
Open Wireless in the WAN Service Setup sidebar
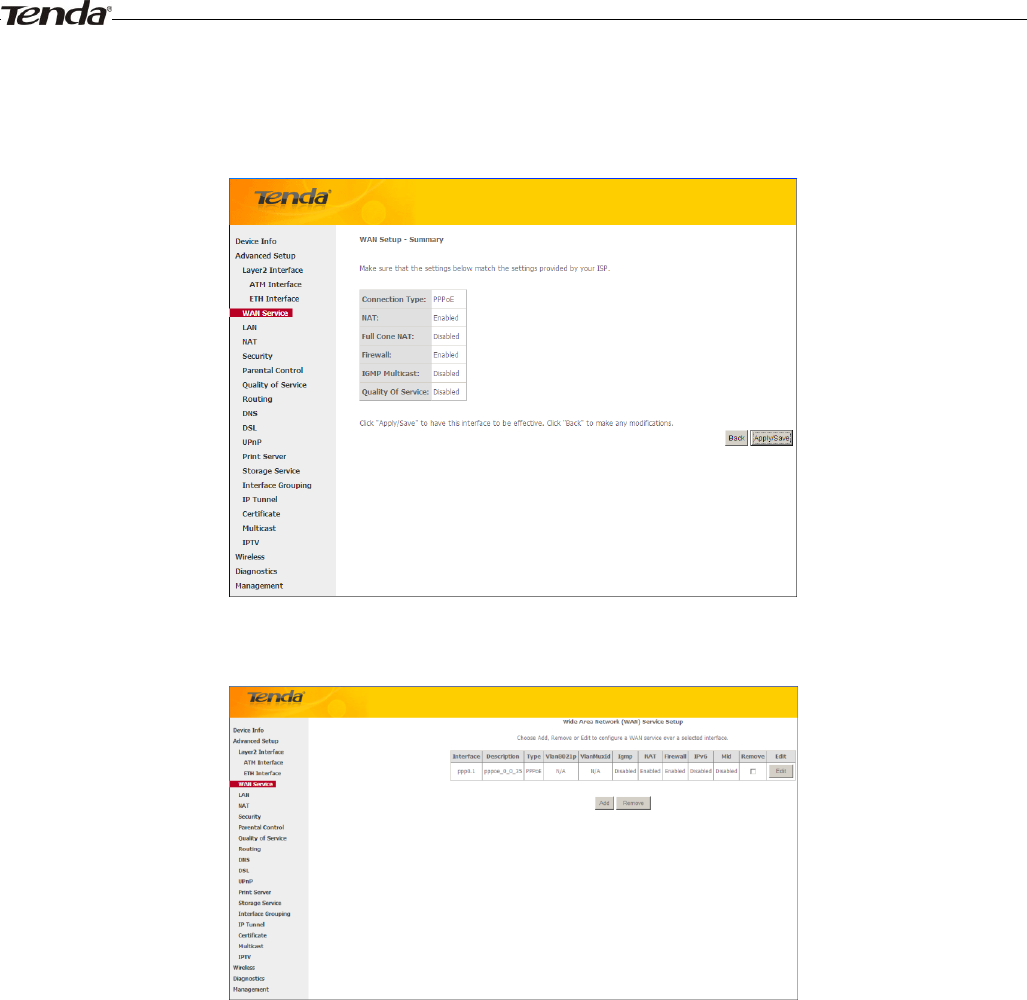244,967
